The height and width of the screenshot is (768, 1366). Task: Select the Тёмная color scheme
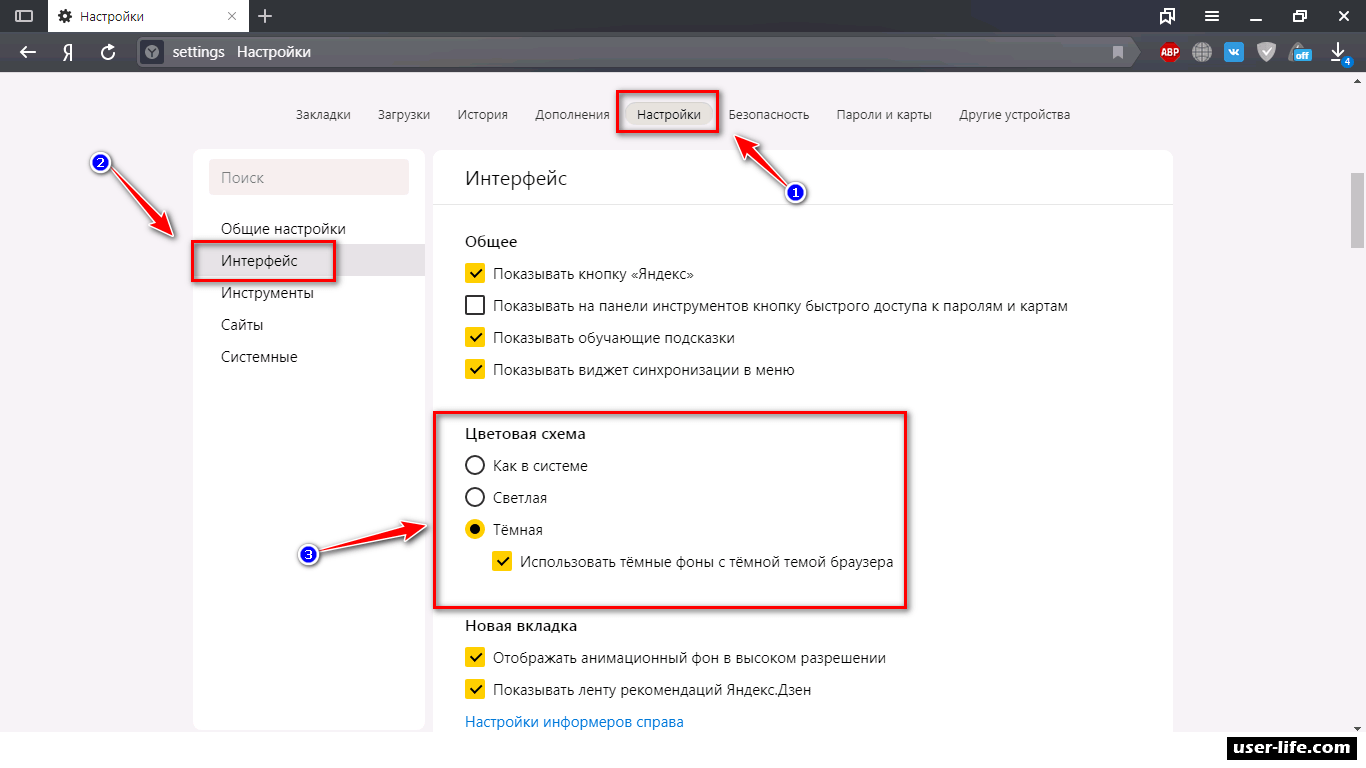pyautogui.click(x=475, y=529)
